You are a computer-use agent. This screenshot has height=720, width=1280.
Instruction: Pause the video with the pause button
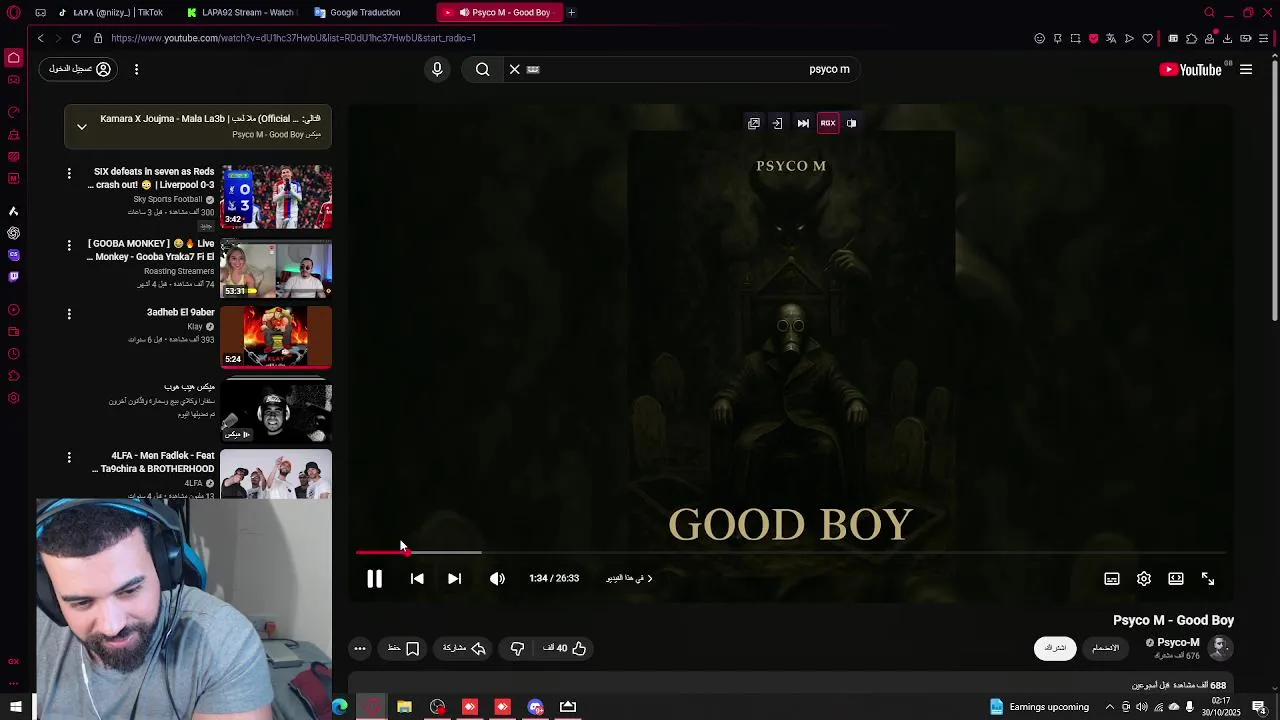pos(374,579)
